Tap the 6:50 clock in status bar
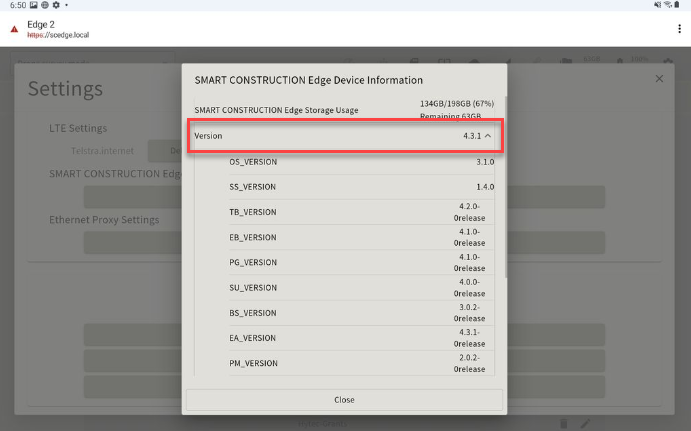This screenshot has width=691, height=431. [18, 5]
